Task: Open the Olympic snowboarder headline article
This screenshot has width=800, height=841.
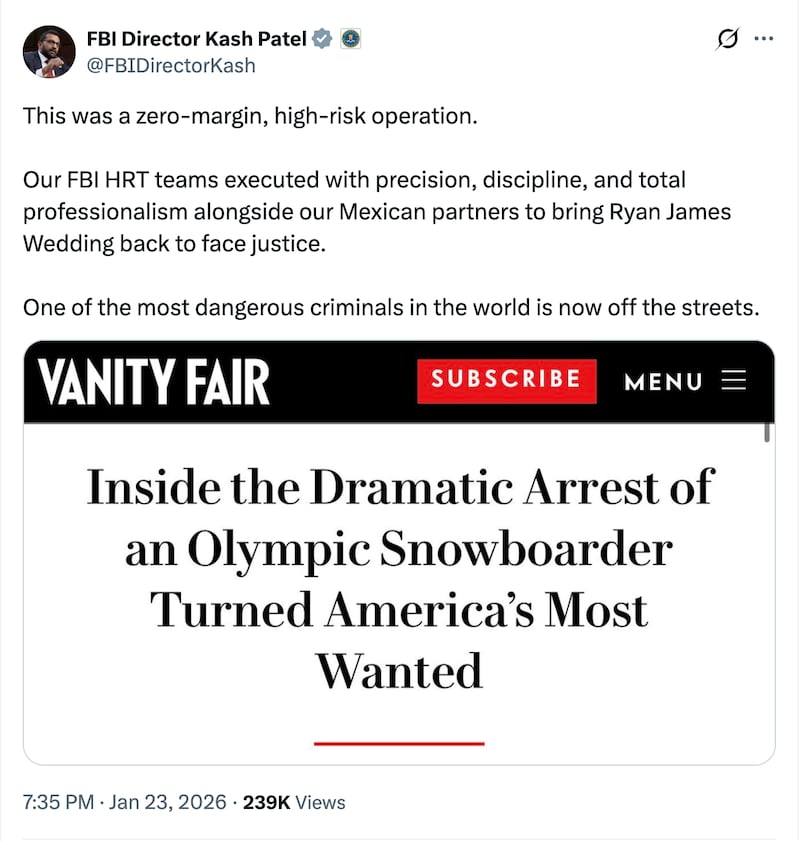Action: pyautogui.click(x=399, y=578)
